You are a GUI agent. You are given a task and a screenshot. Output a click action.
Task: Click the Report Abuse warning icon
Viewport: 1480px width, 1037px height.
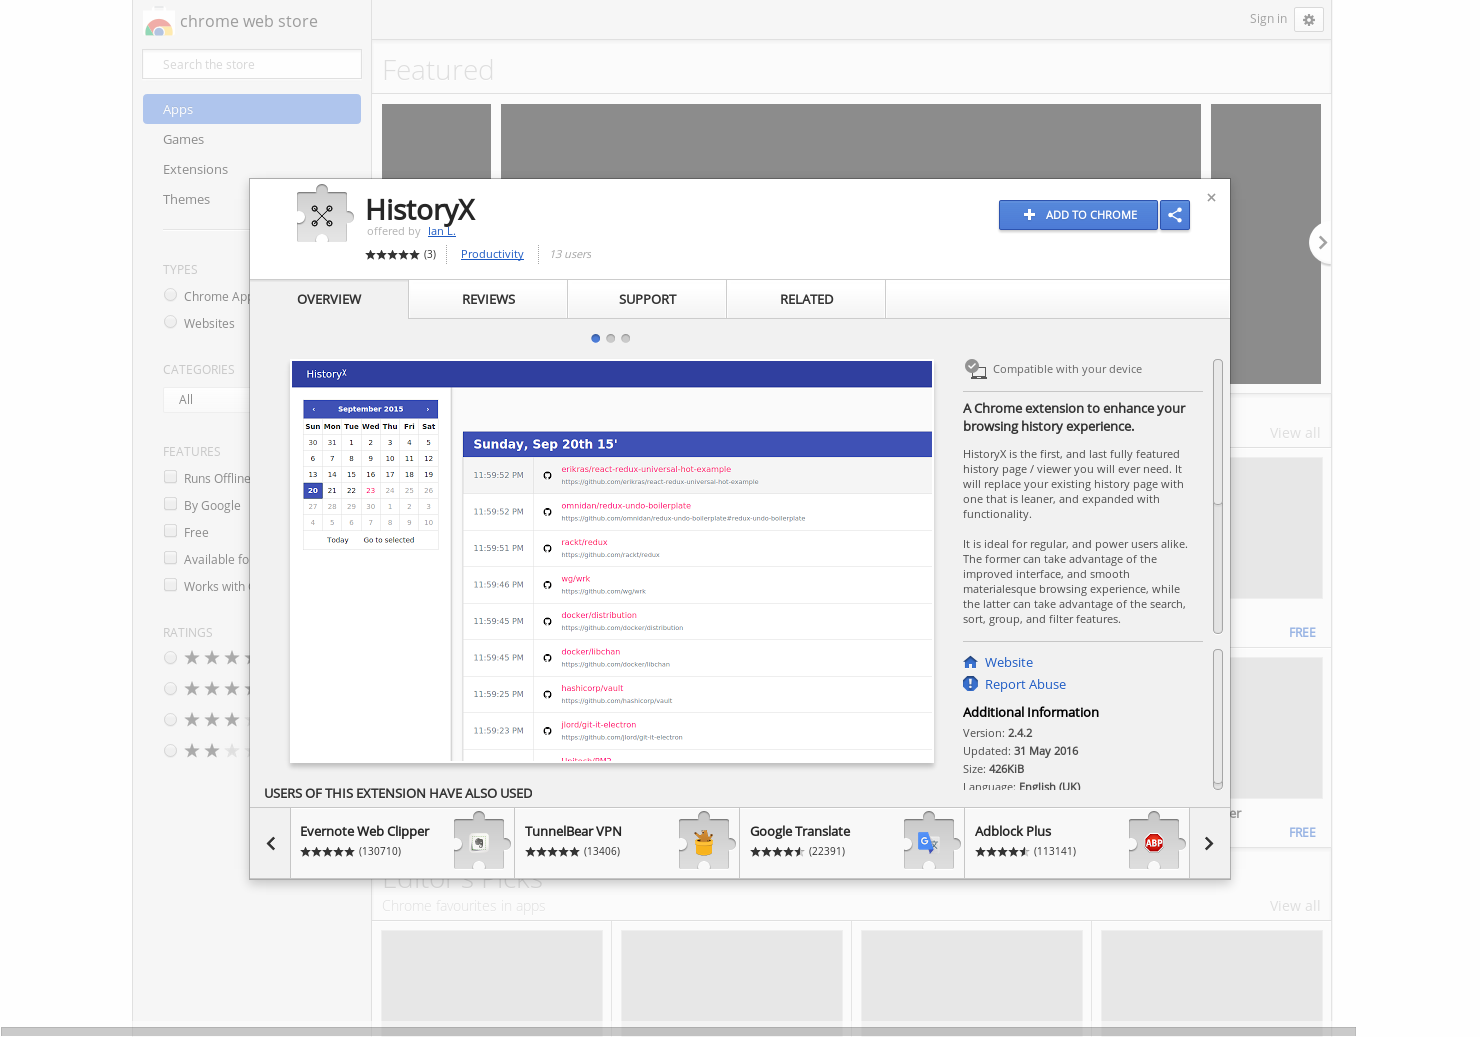(x=970, y=684)
